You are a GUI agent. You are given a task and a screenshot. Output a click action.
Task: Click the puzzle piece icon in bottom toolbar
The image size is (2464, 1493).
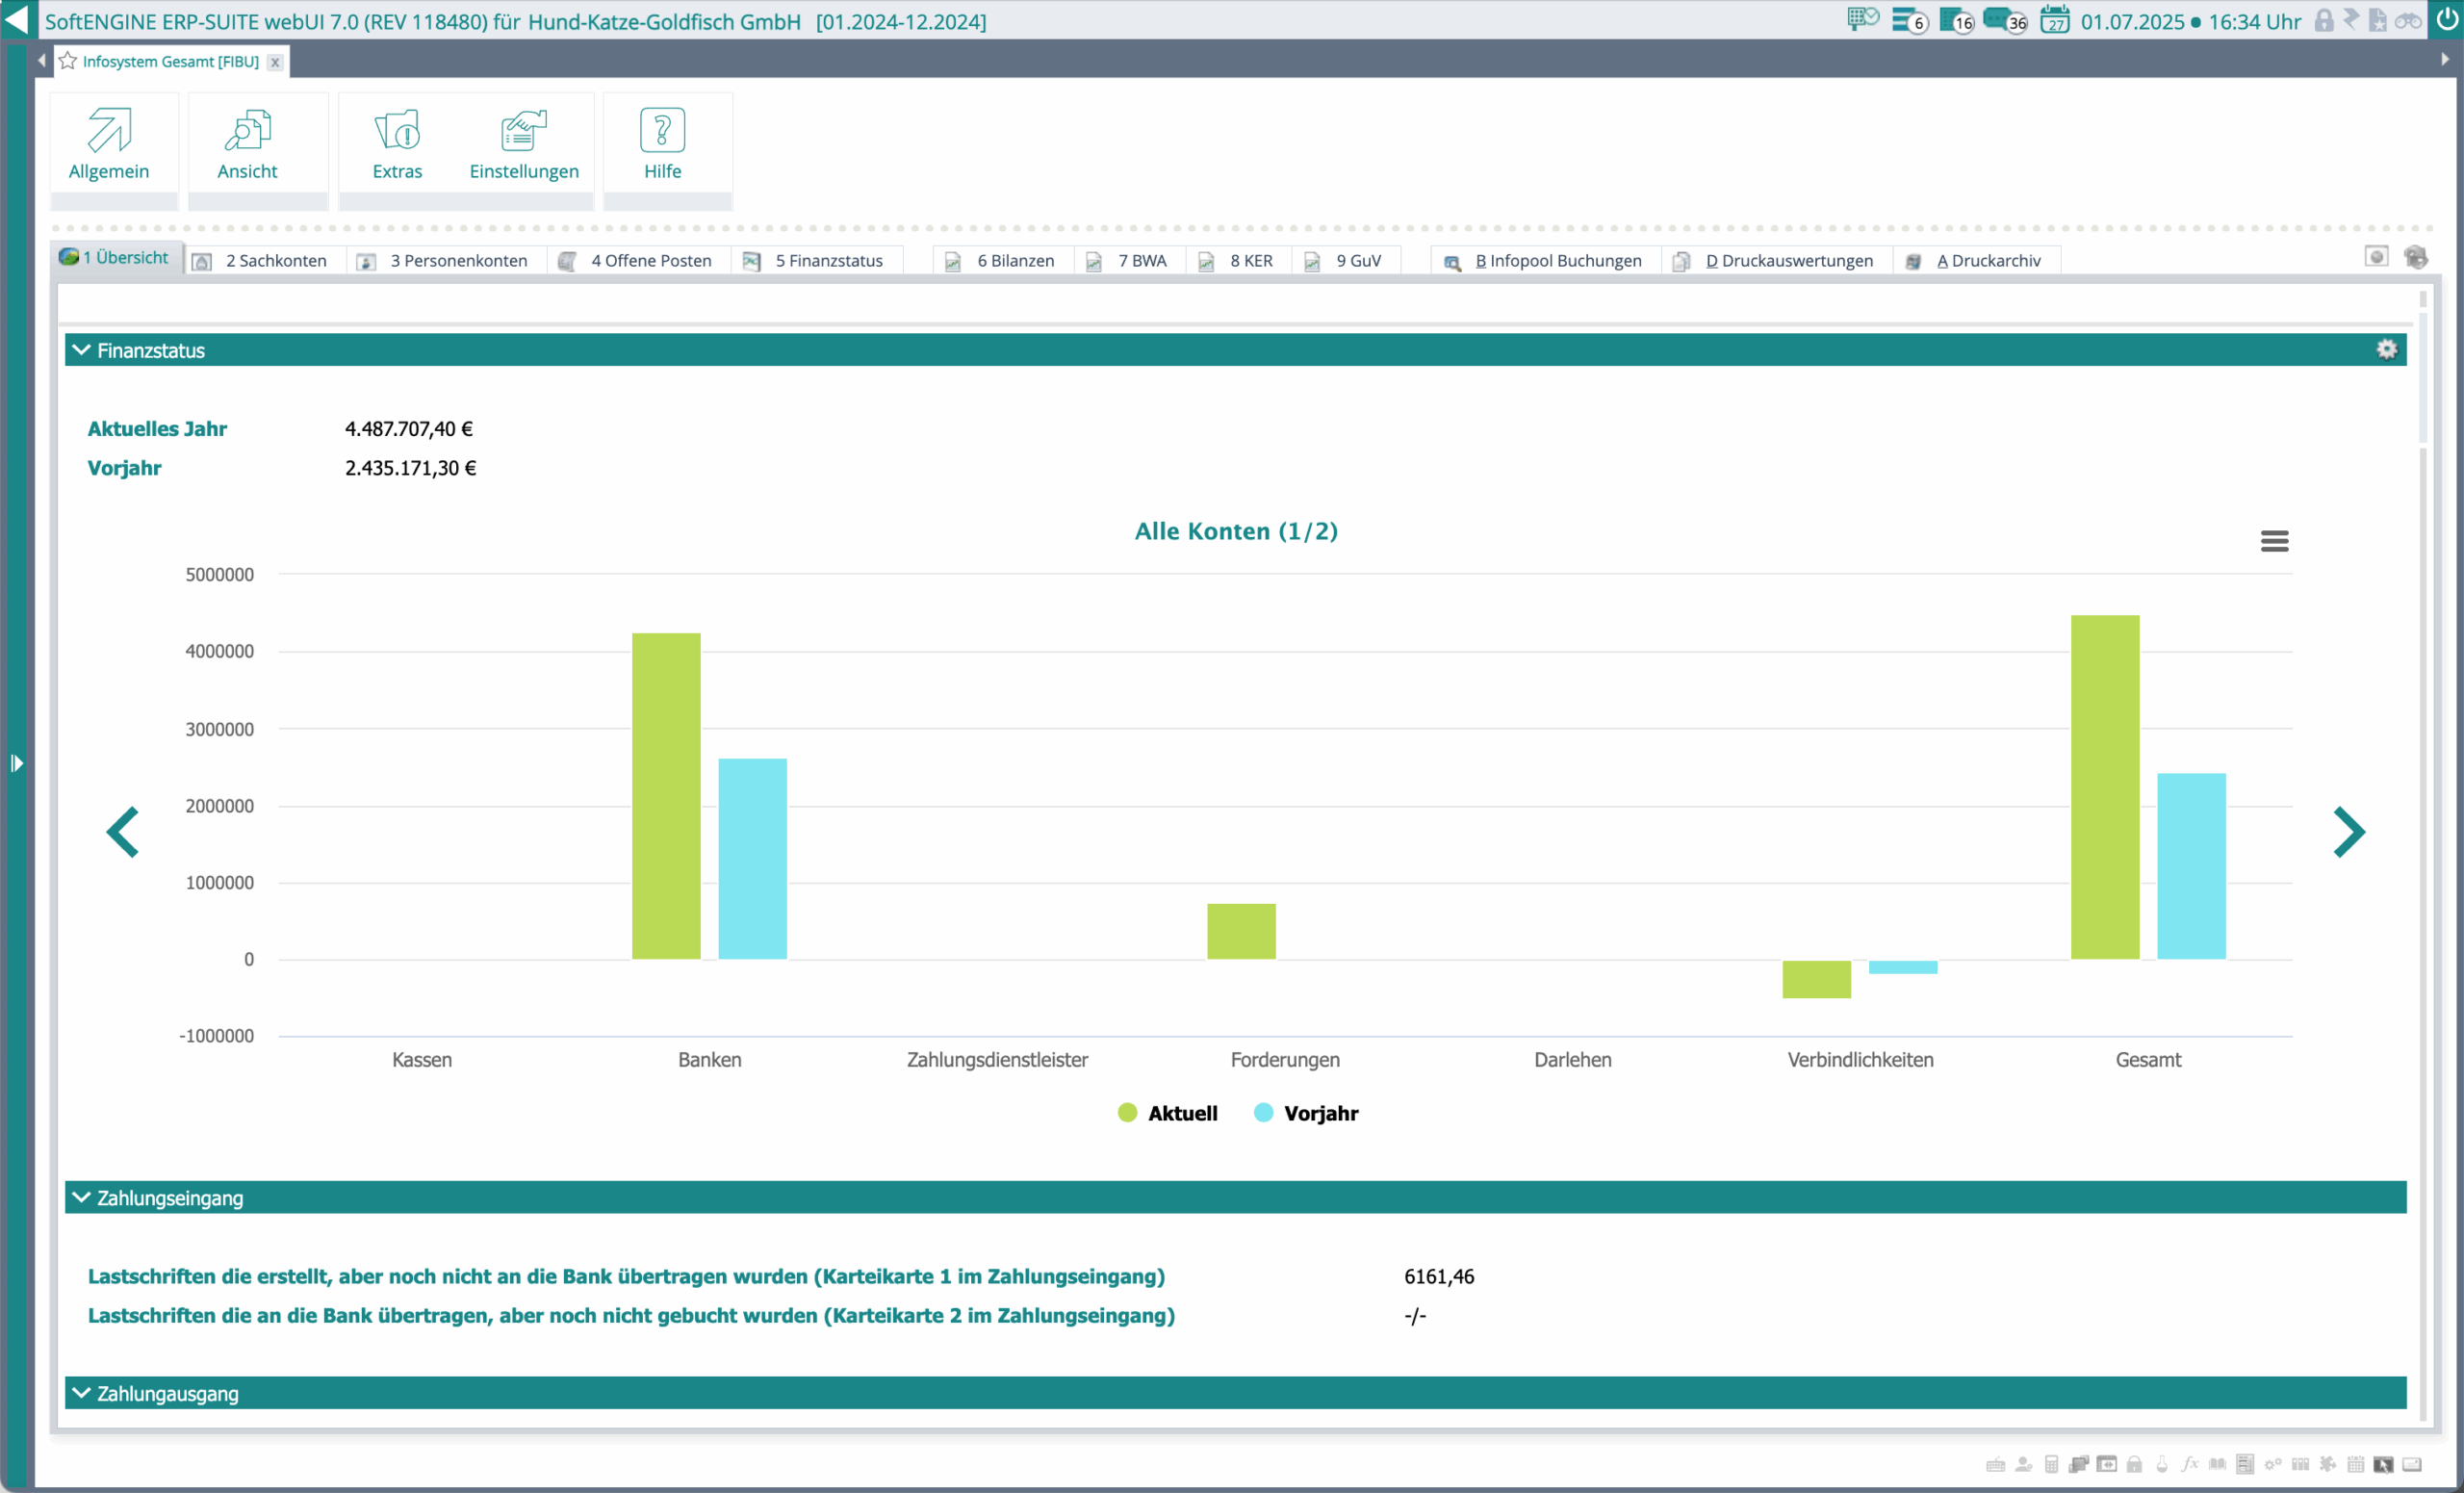coord(2328,1464)
